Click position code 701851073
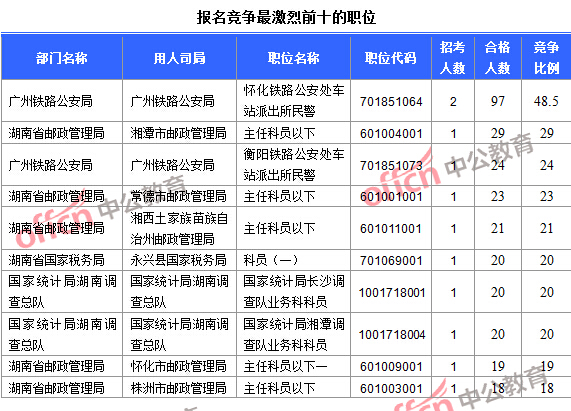This screenshot has height=411, width=571. click(x=391, y=166)
